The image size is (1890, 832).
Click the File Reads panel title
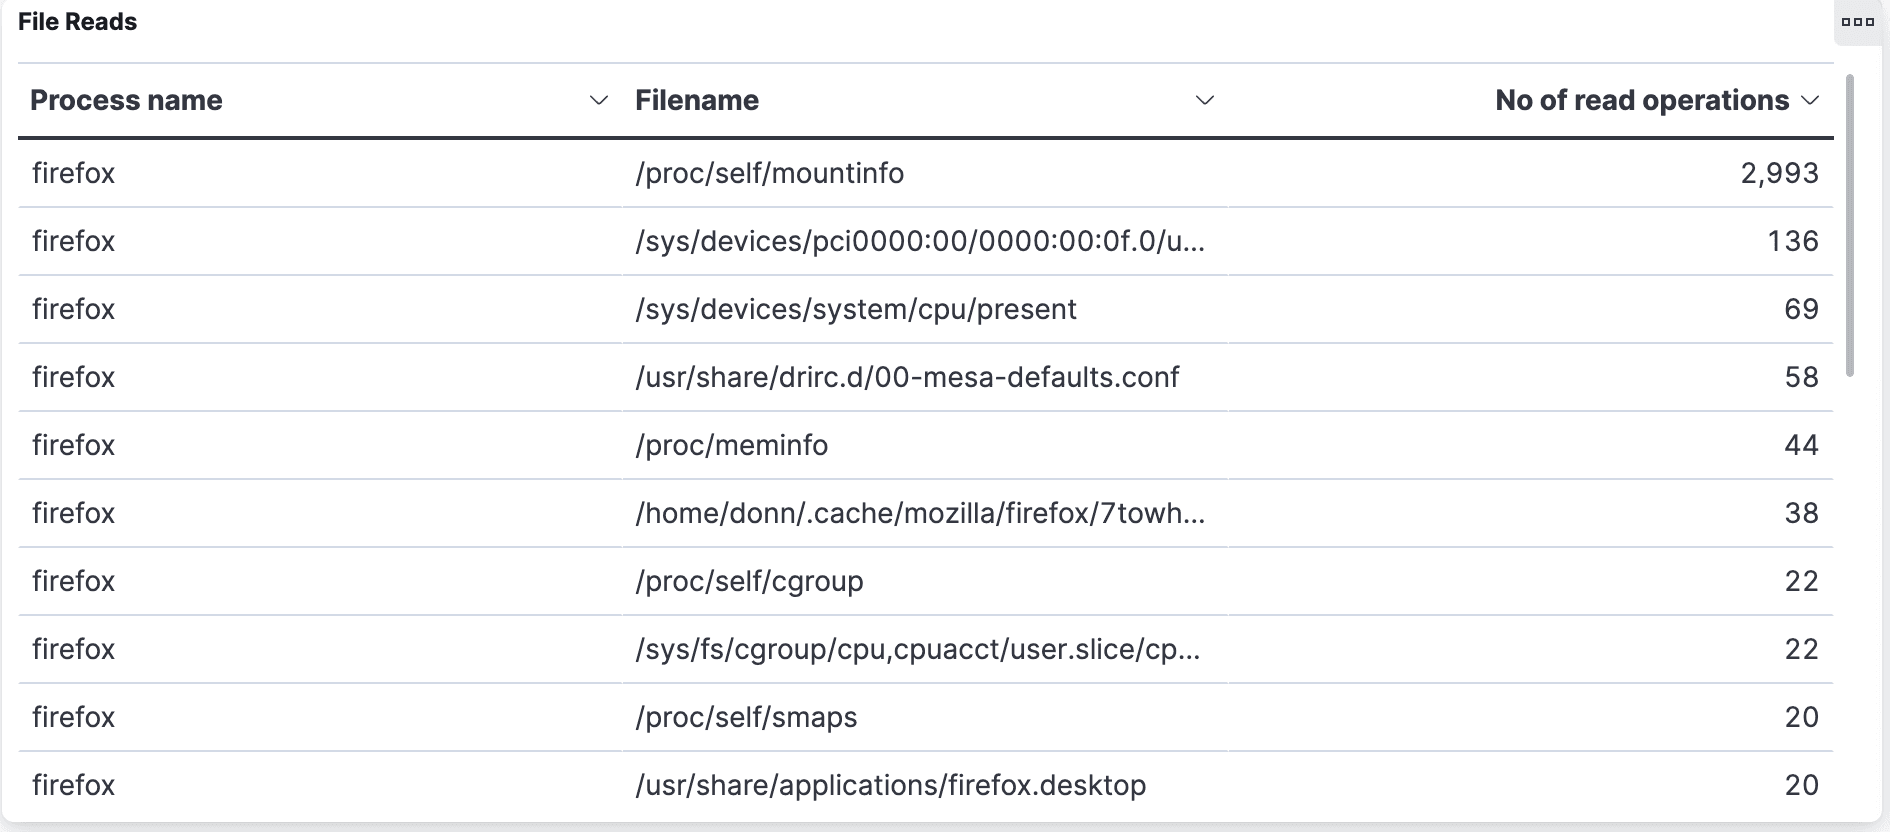click(x=78, y=22)
